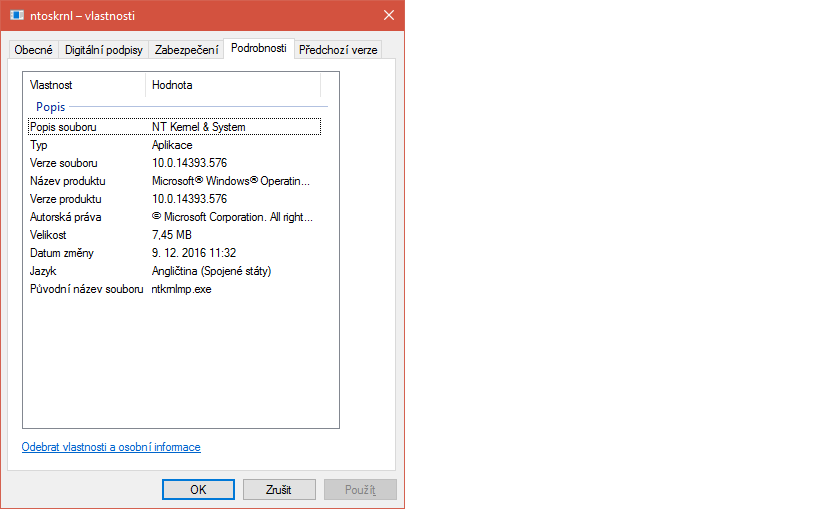Select the Název produktu label
The width and height of the screenshot is (819, 509).
point(67,181)
